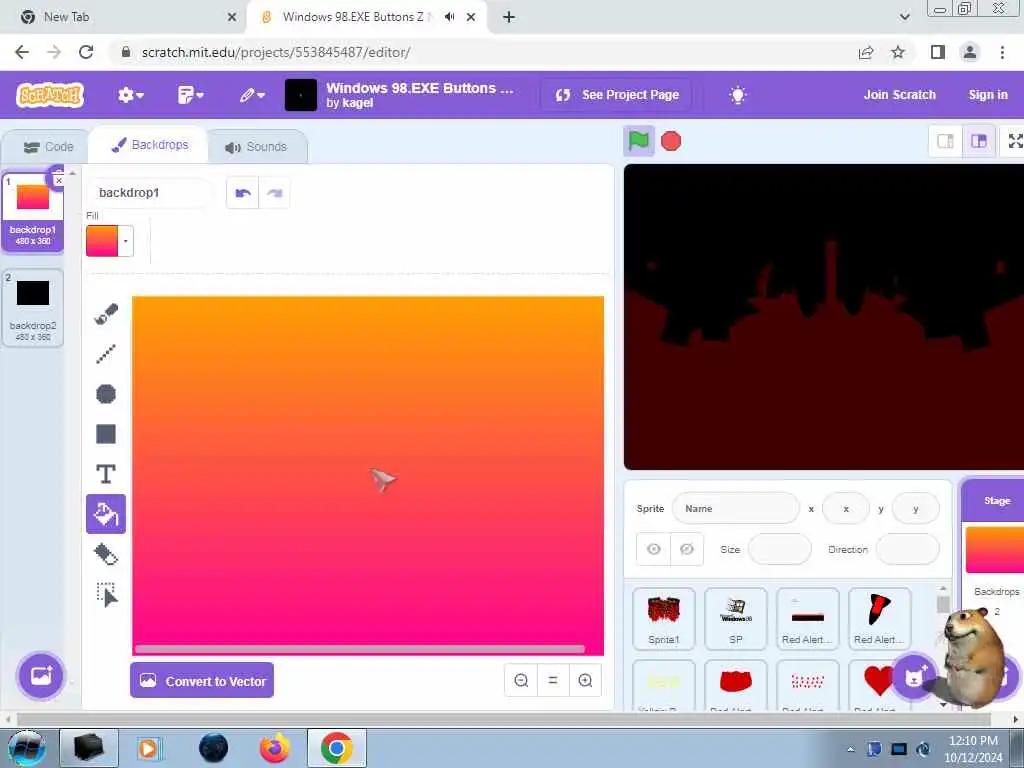Click the Sign in link
This screenshot has height=768, width=1024.
point(987,95)
